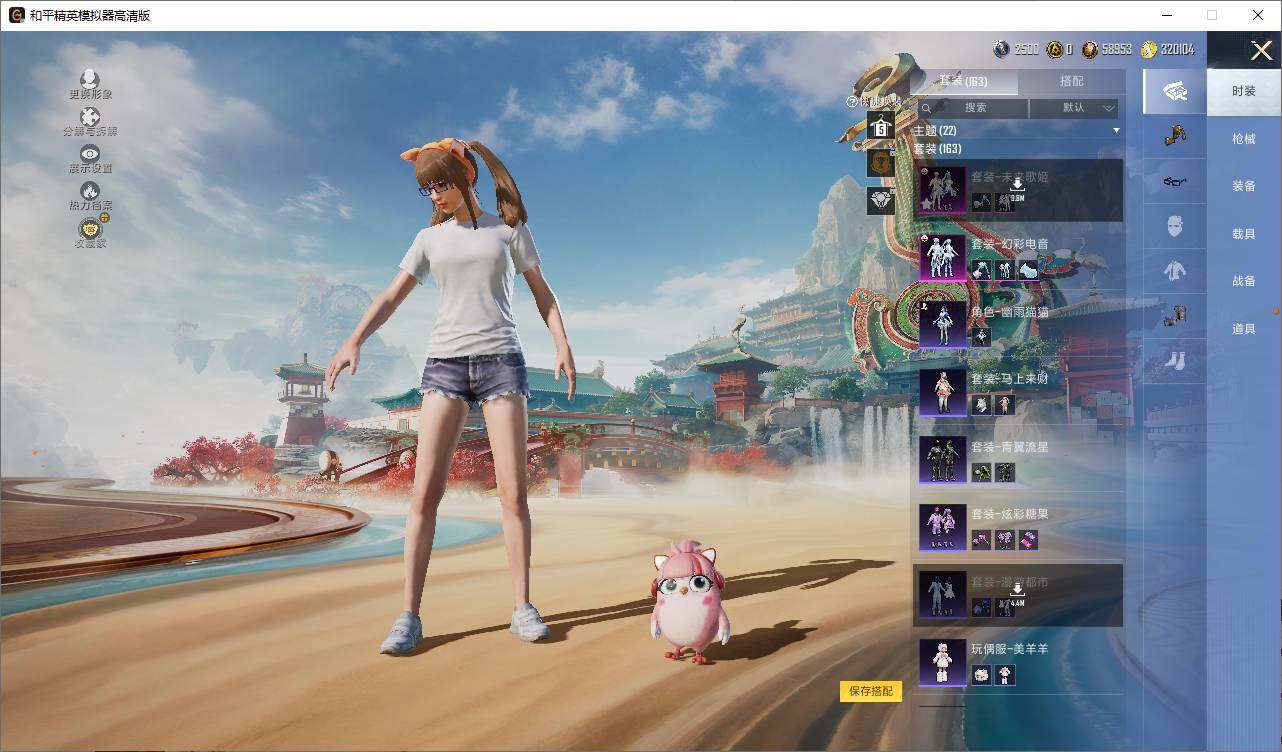This screenshot has height=752, width=1282.
Task: Click the 套装-幻彩电音 title text
Action: (1009, 243)
